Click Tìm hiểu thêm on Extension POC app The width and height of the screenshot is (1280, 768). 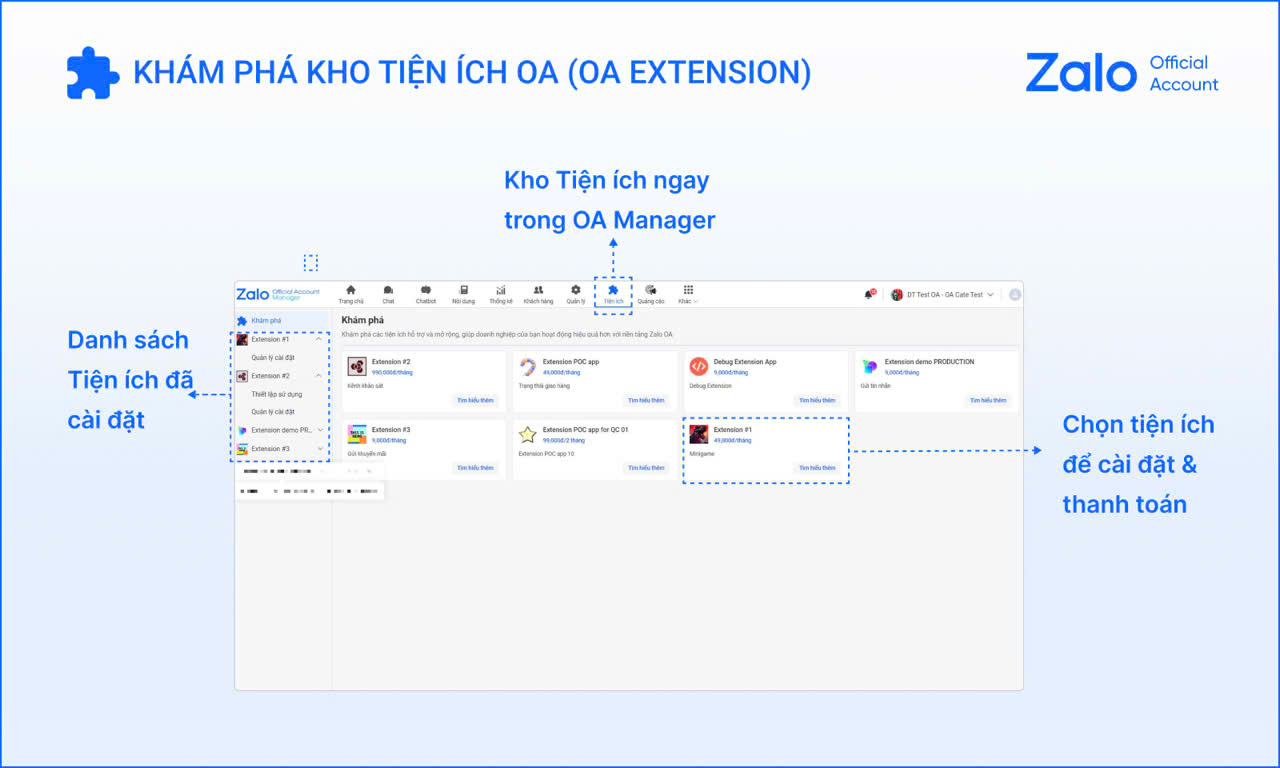[646, 400]
